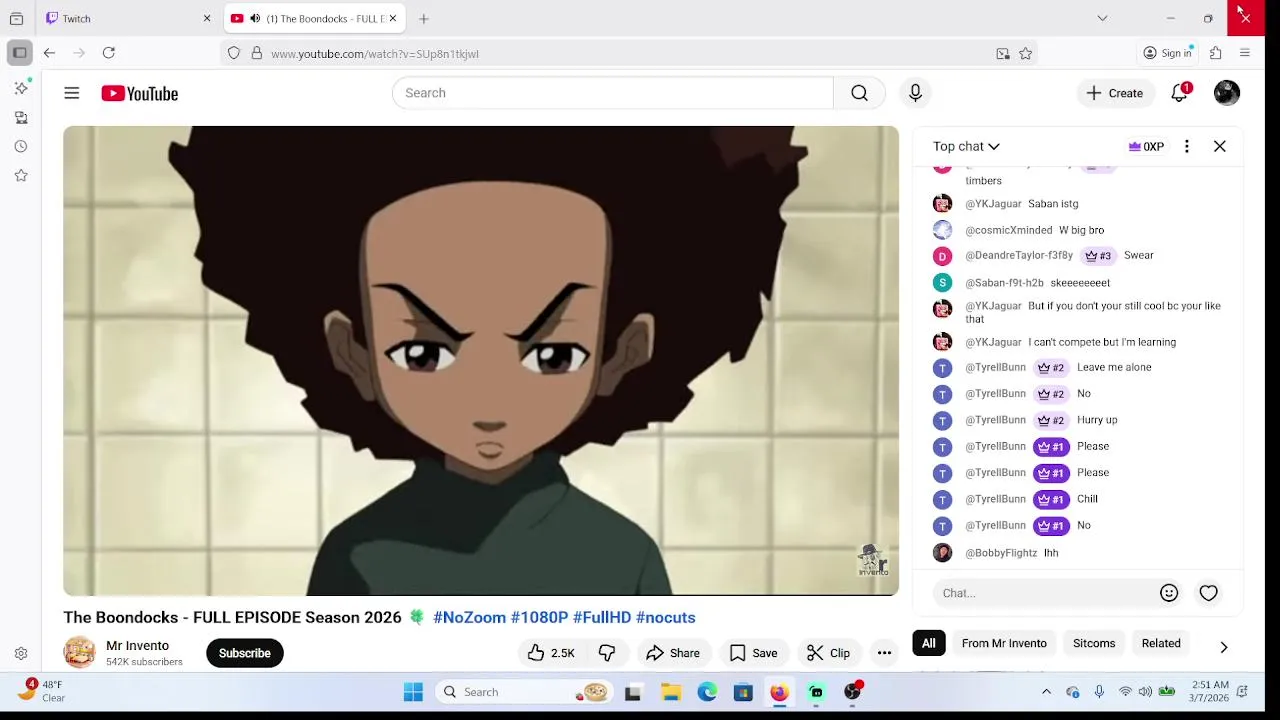Open the account avatar menu
The image size is (1280, 720).
[1227, 93]
